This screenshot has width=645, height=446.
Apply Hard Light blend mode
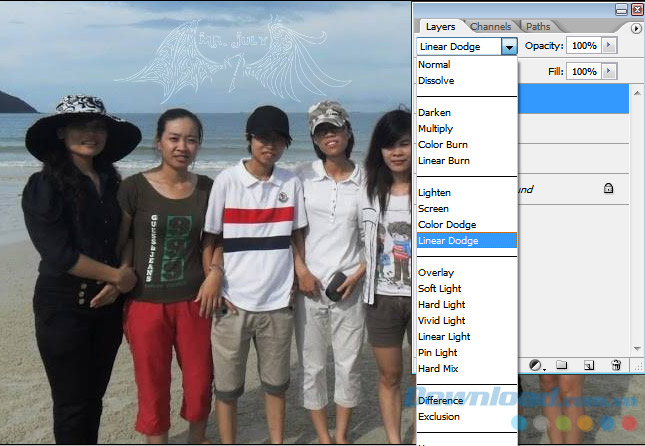pos(442,305)
